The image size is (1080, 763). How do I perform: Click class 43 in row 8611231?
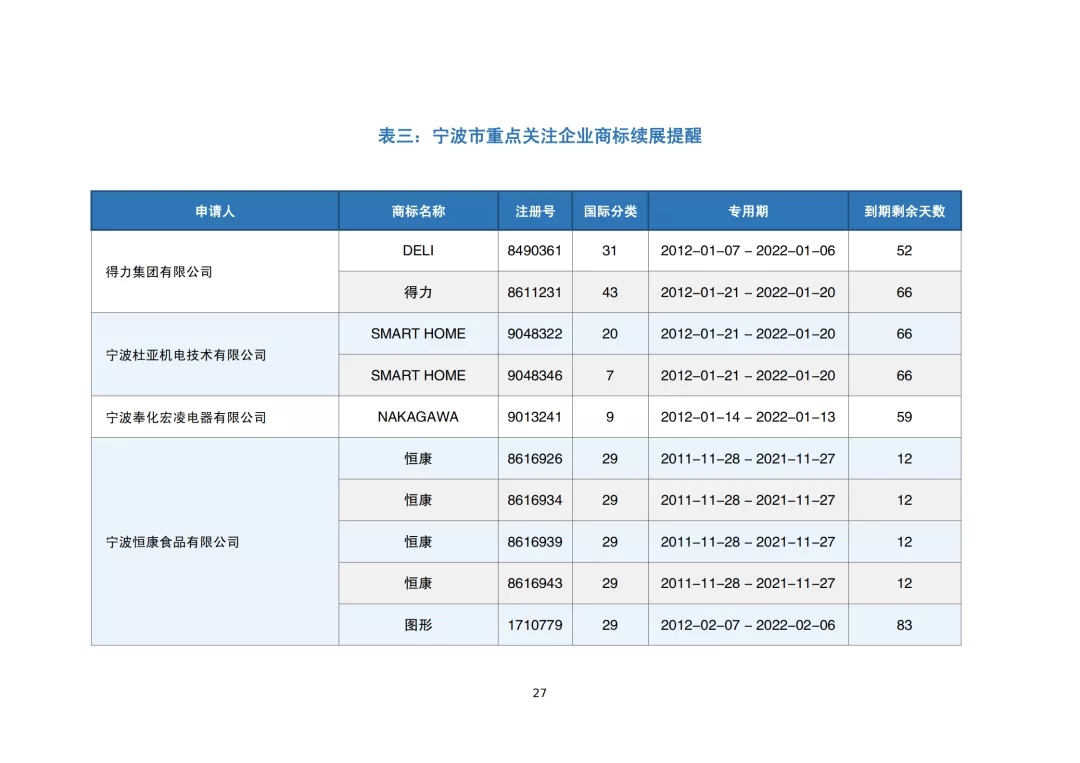(610, 293)
